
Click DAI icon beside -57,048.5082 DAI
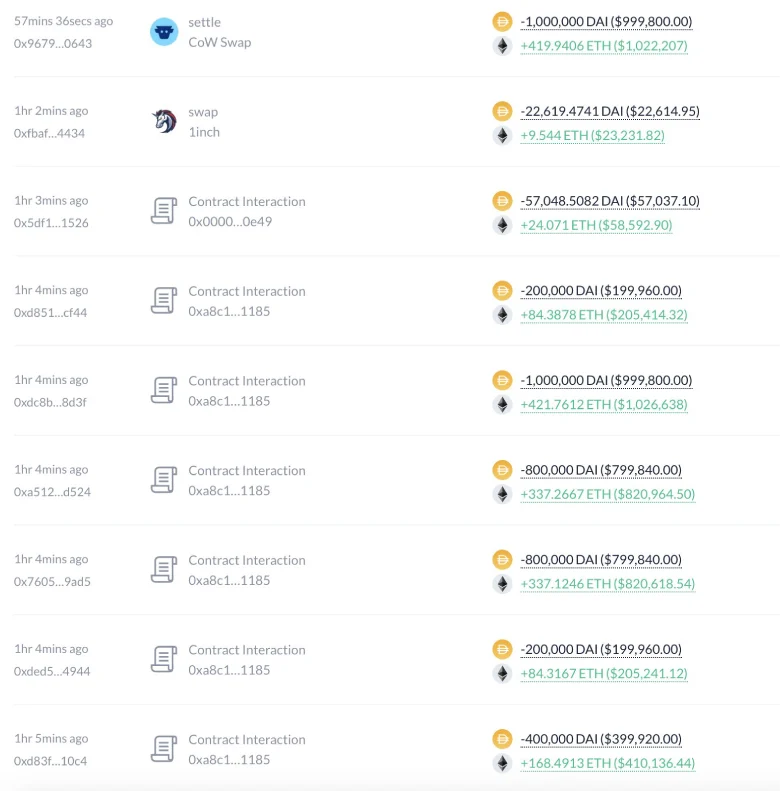(502, 201)
